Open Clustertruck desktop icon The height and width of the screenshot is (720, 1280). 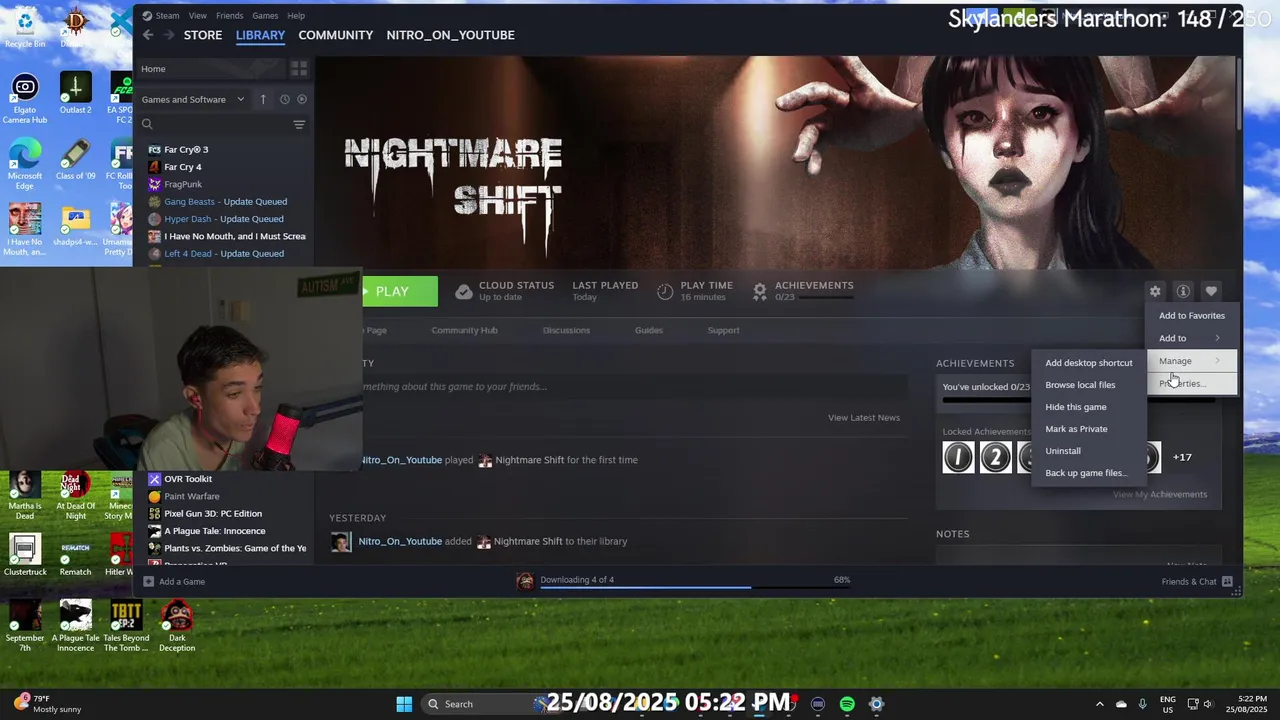point(25,555)
